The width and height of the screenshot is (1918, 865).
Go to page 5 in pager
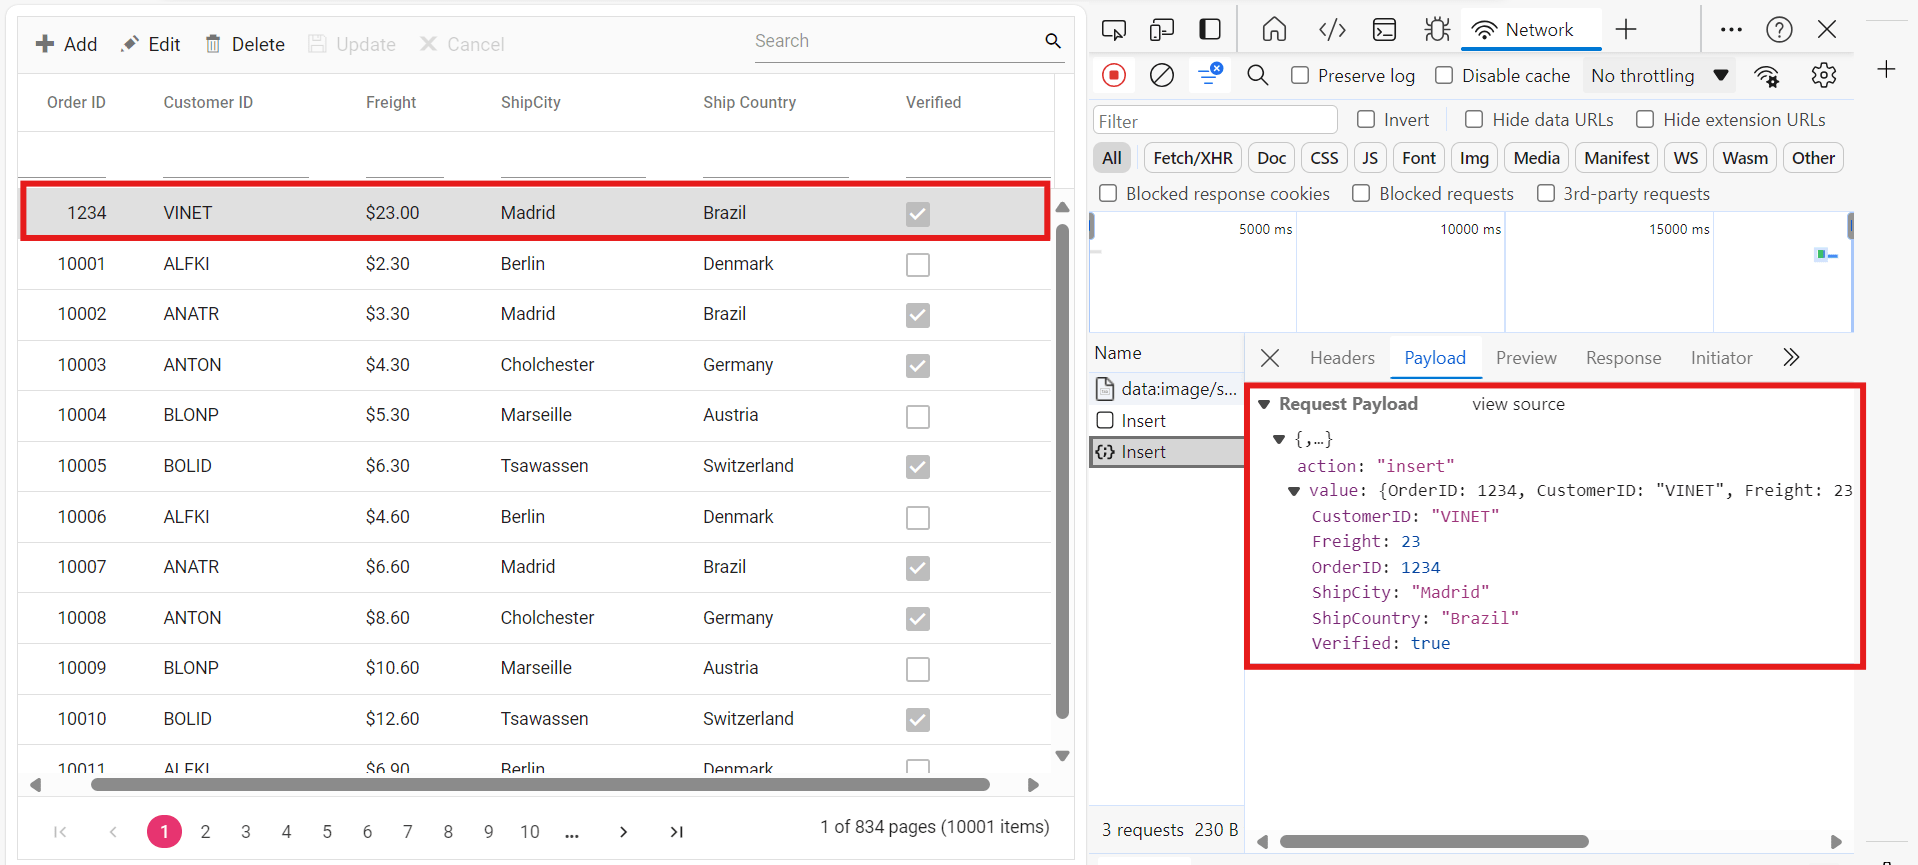[x=327, y=832]
